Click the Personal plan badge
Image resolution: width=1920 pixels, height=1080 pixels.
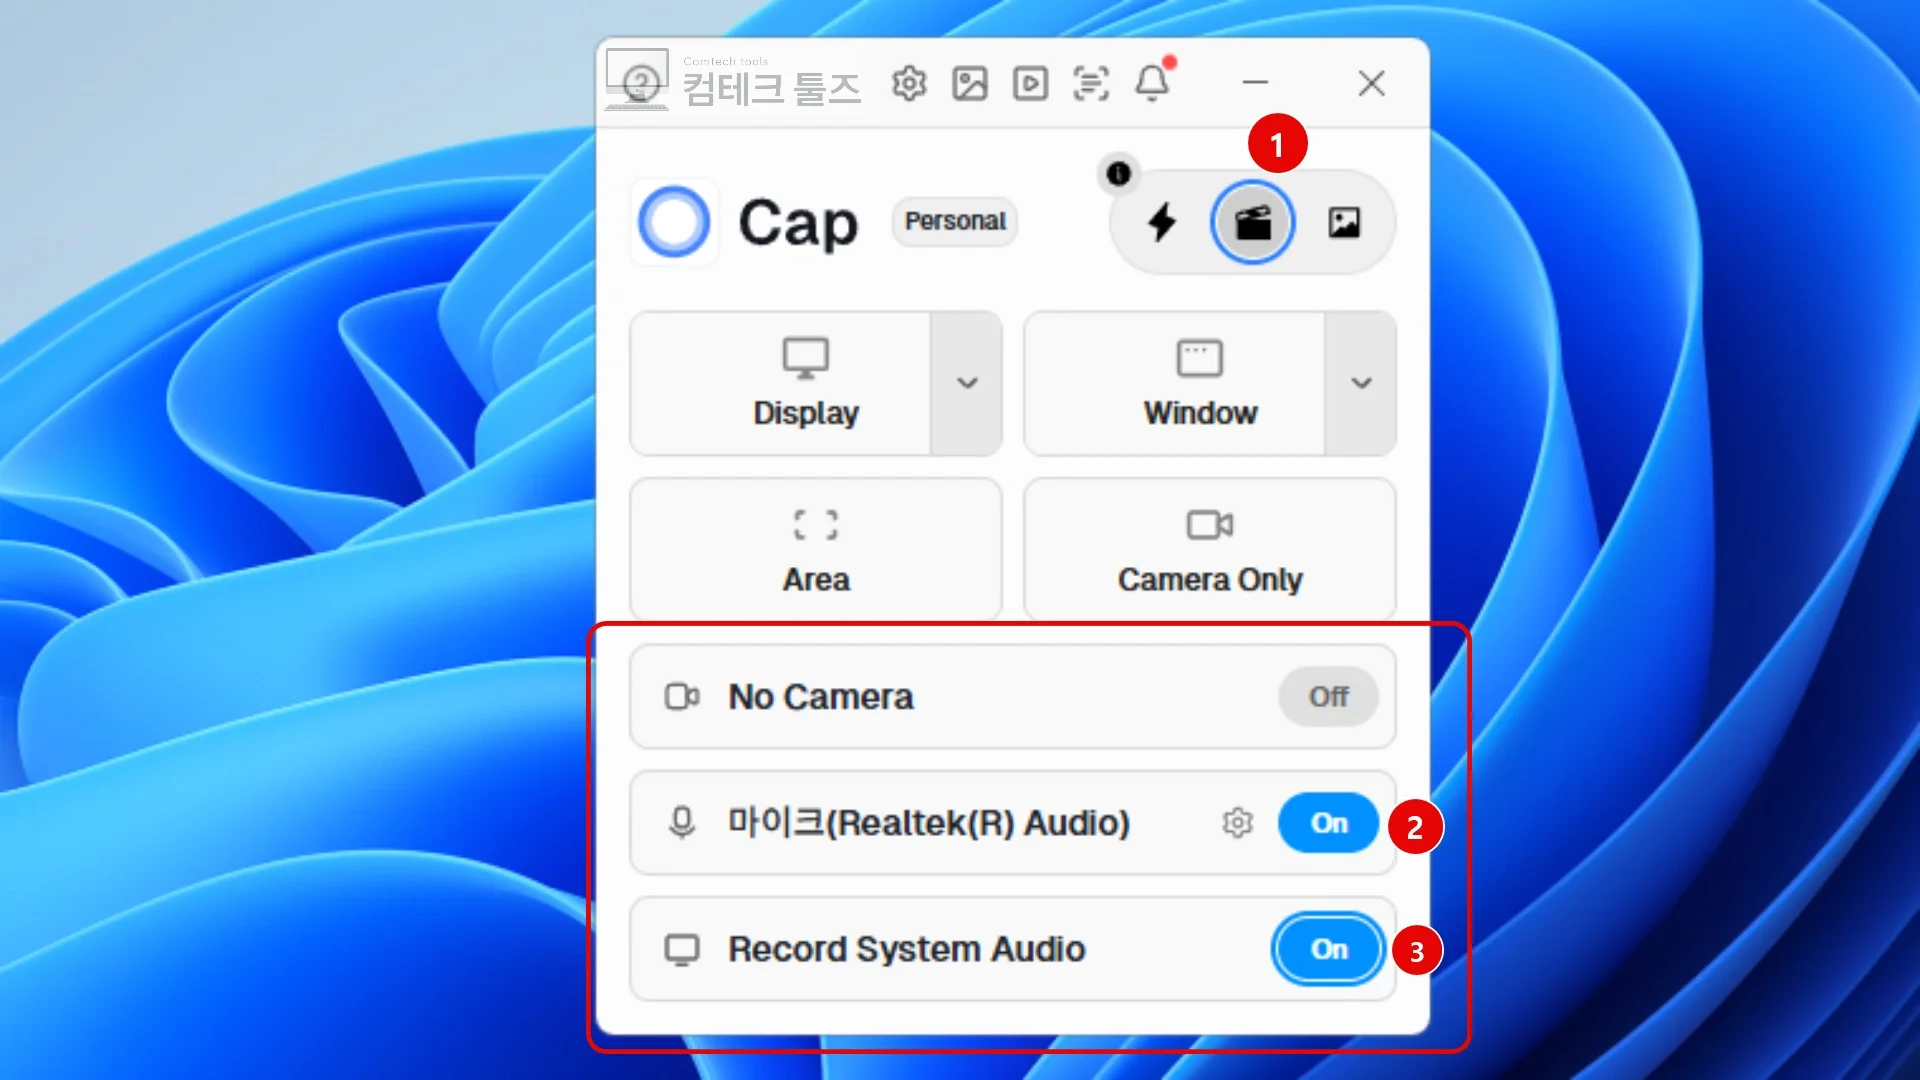click(955, 221)
